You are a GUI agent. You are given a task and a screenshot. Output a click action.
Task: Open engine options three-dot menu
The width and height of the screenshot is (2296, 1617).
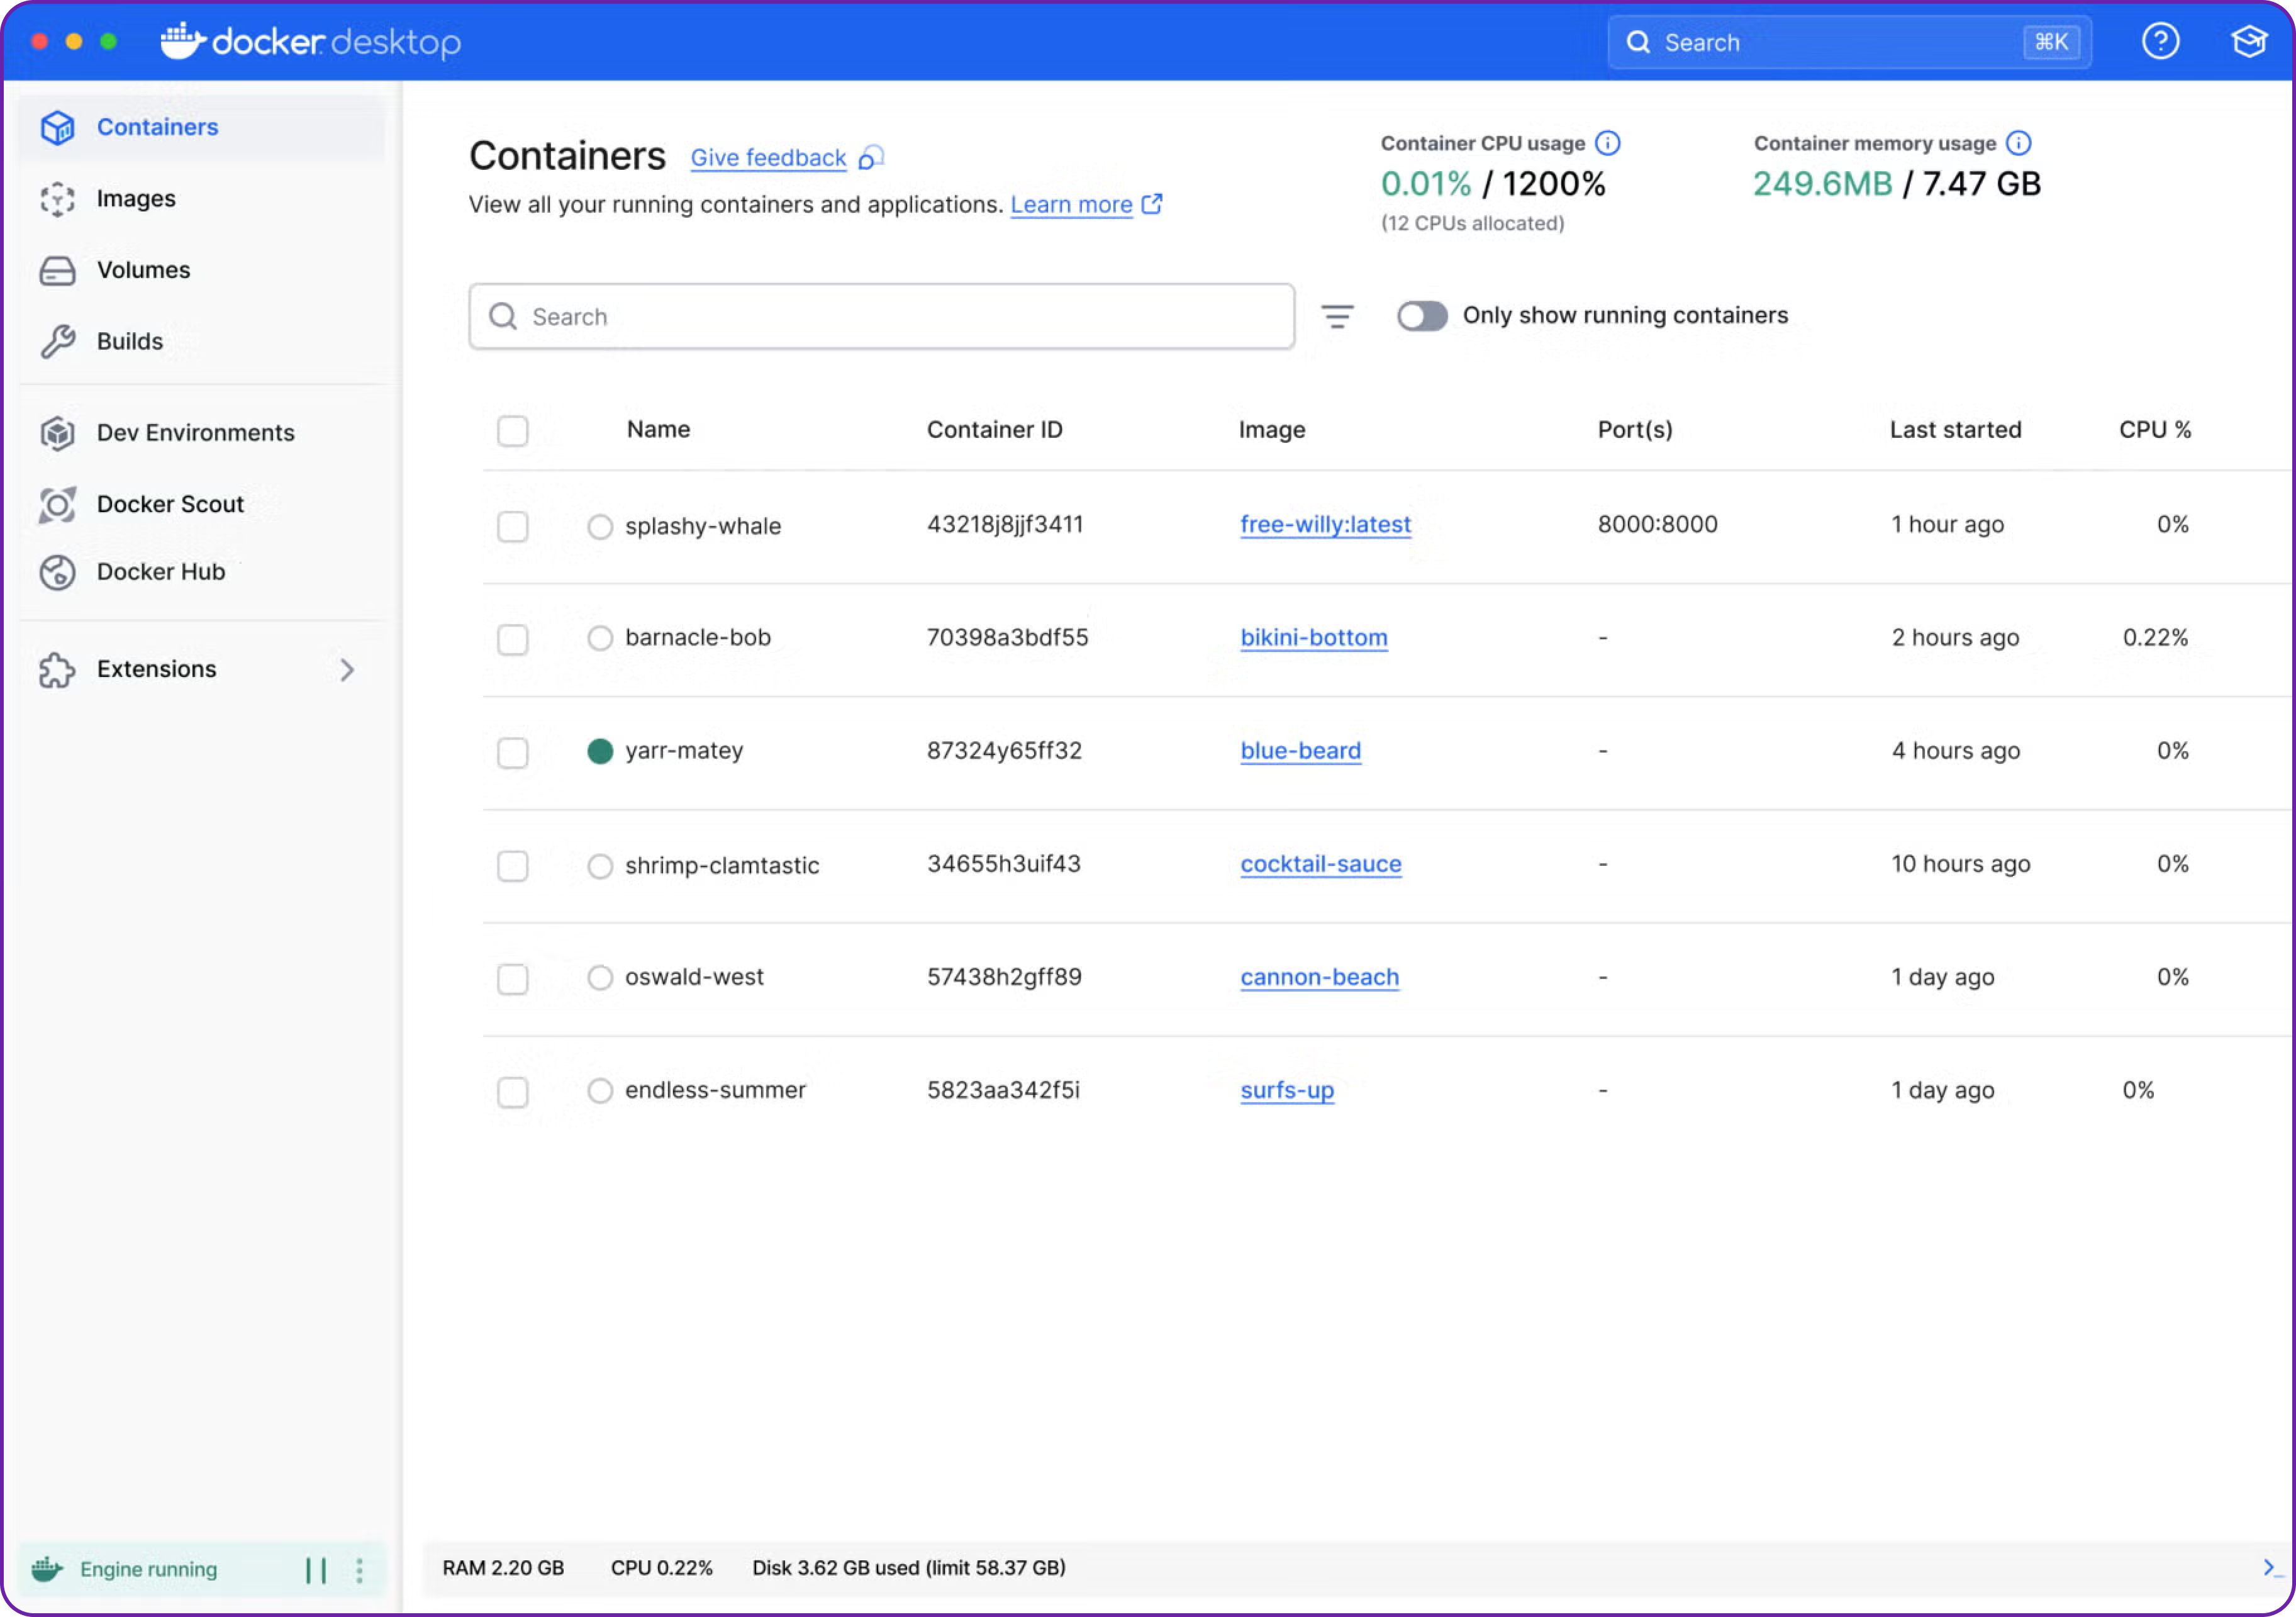[x=359, y=1569]
